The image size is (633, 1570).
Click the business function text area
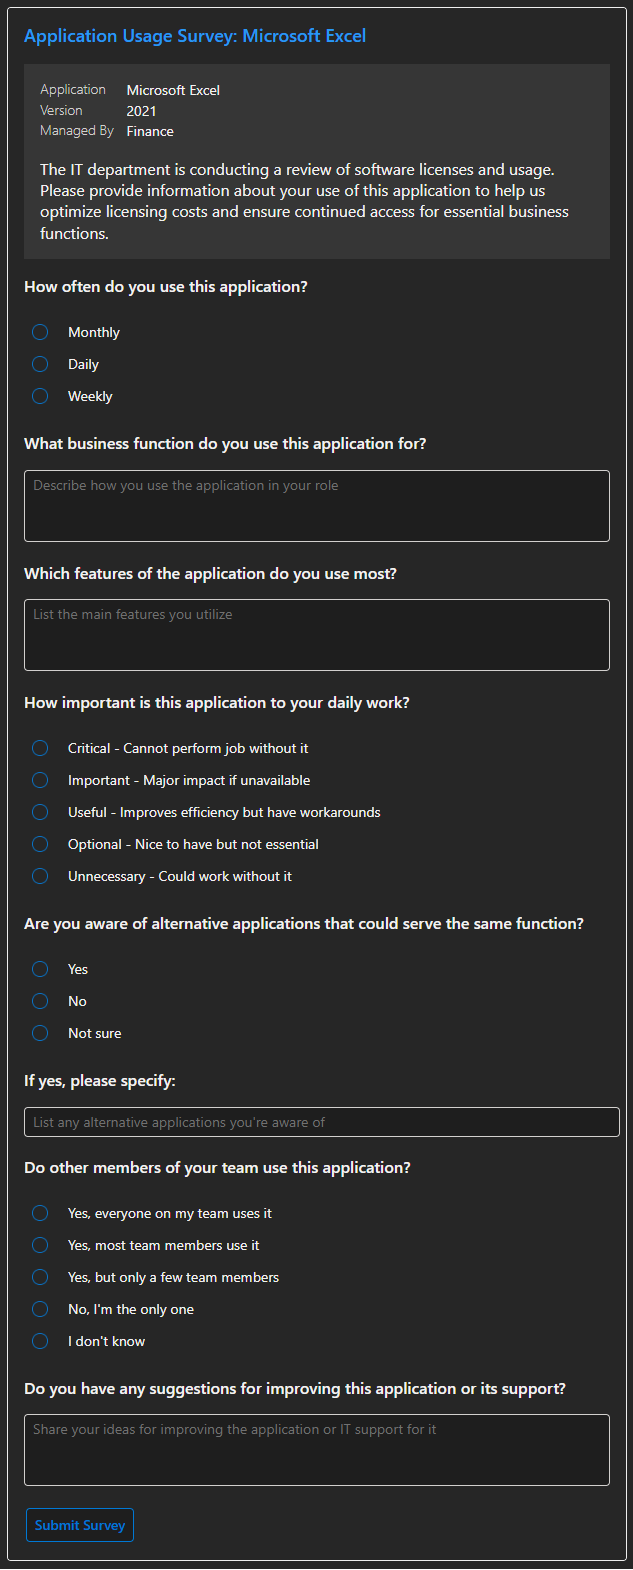coord(317,506)
